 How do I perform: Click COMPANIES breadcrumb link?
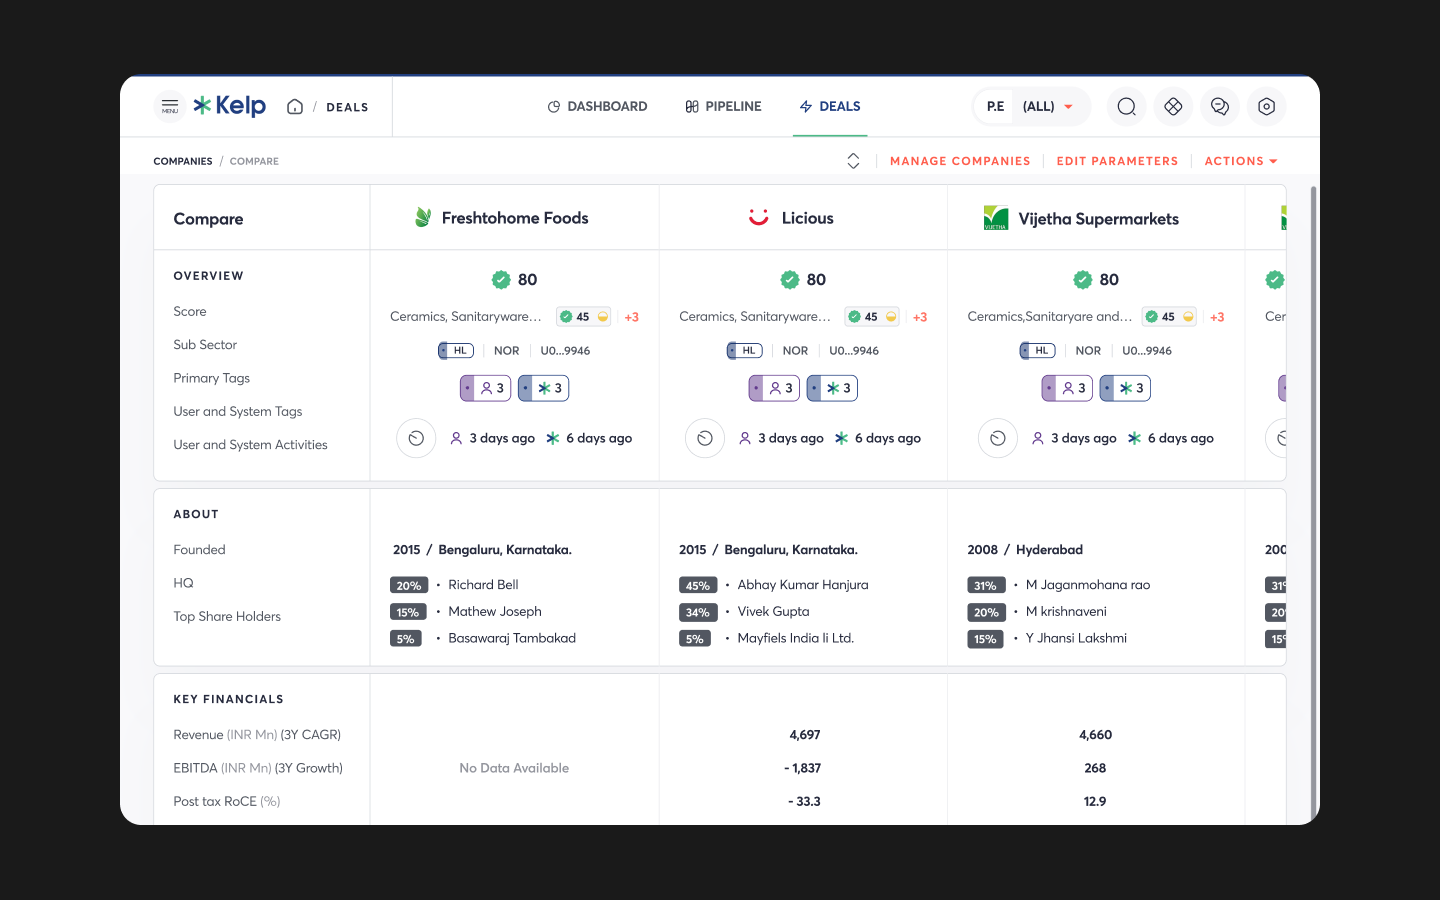click(x=183, y=161)
